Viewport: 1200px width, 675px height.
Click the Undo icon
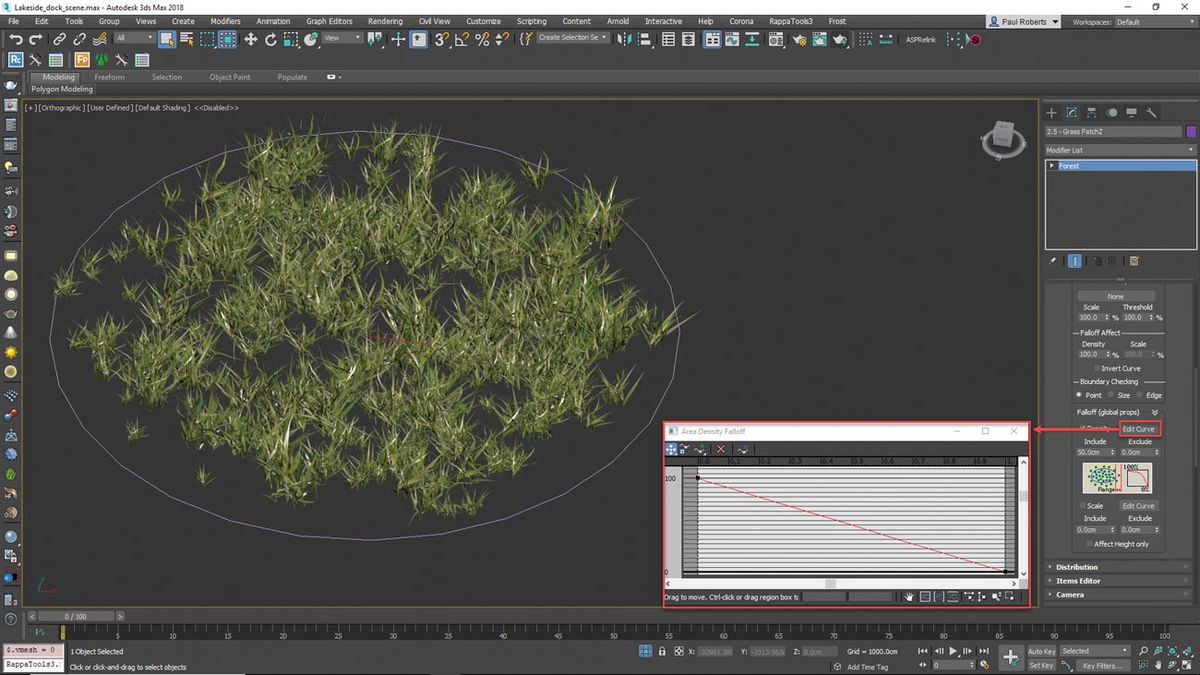tap(17, 39)
